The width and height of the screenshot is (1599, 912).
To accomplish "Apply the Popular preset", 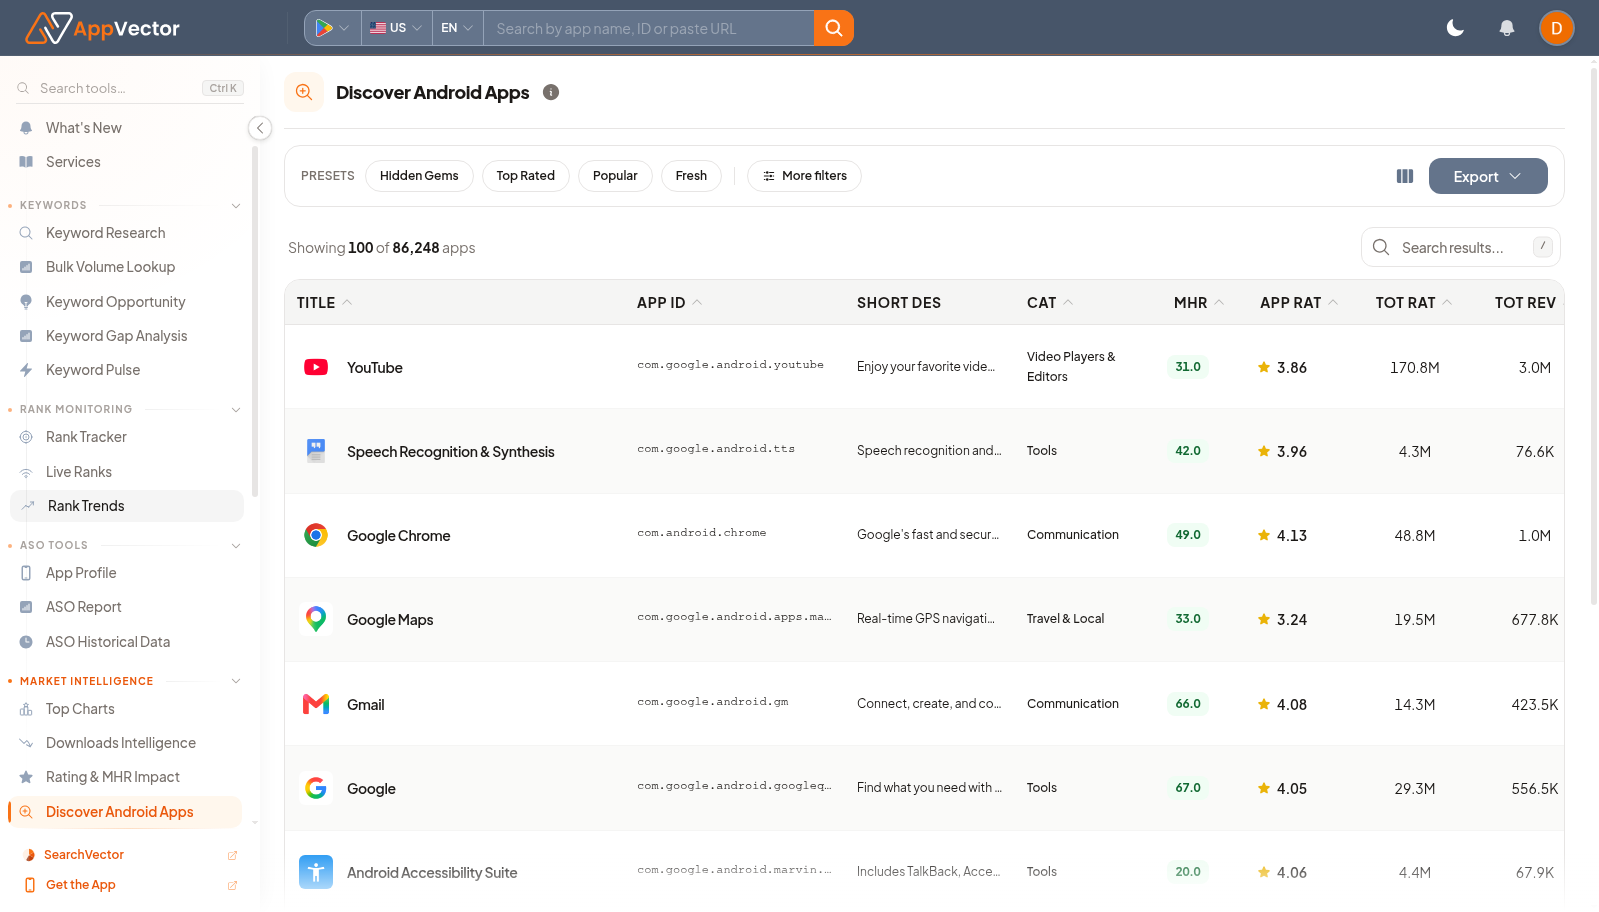I will click(615, 176).
